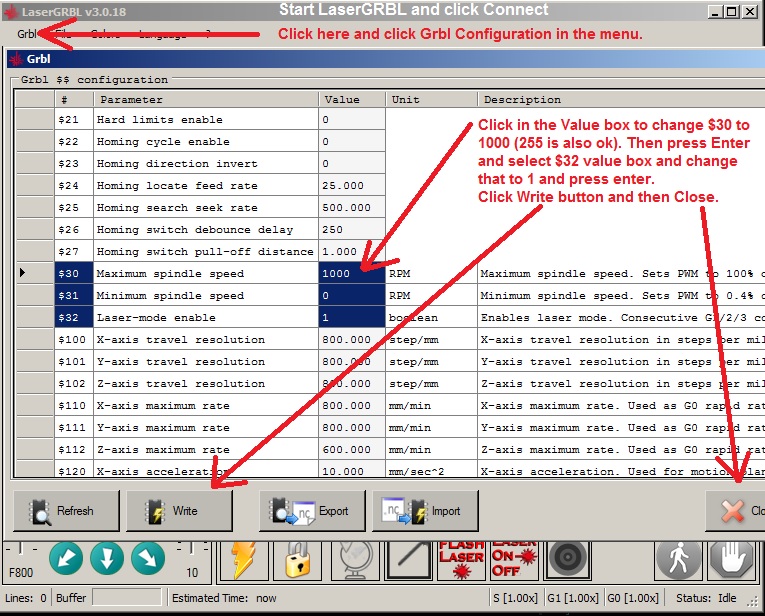Jog straight down with the teal arrow
Image resolution: width=765 pixels, height=616 pixels.
pyautogui.click(x=107, y=558)
